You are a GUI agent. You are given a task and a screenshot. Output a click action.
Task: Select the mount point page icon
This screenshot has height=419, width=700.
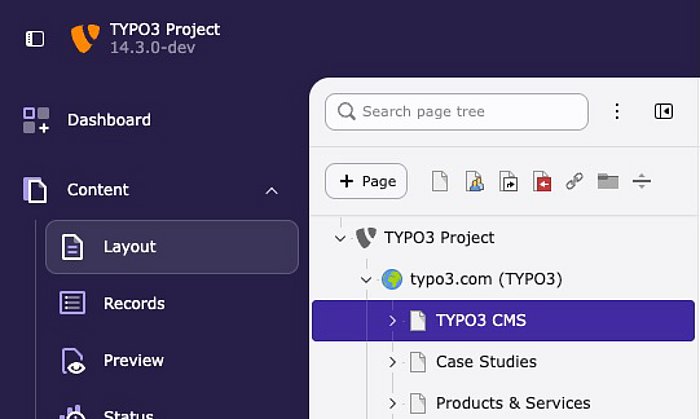(x=542, y=181)
